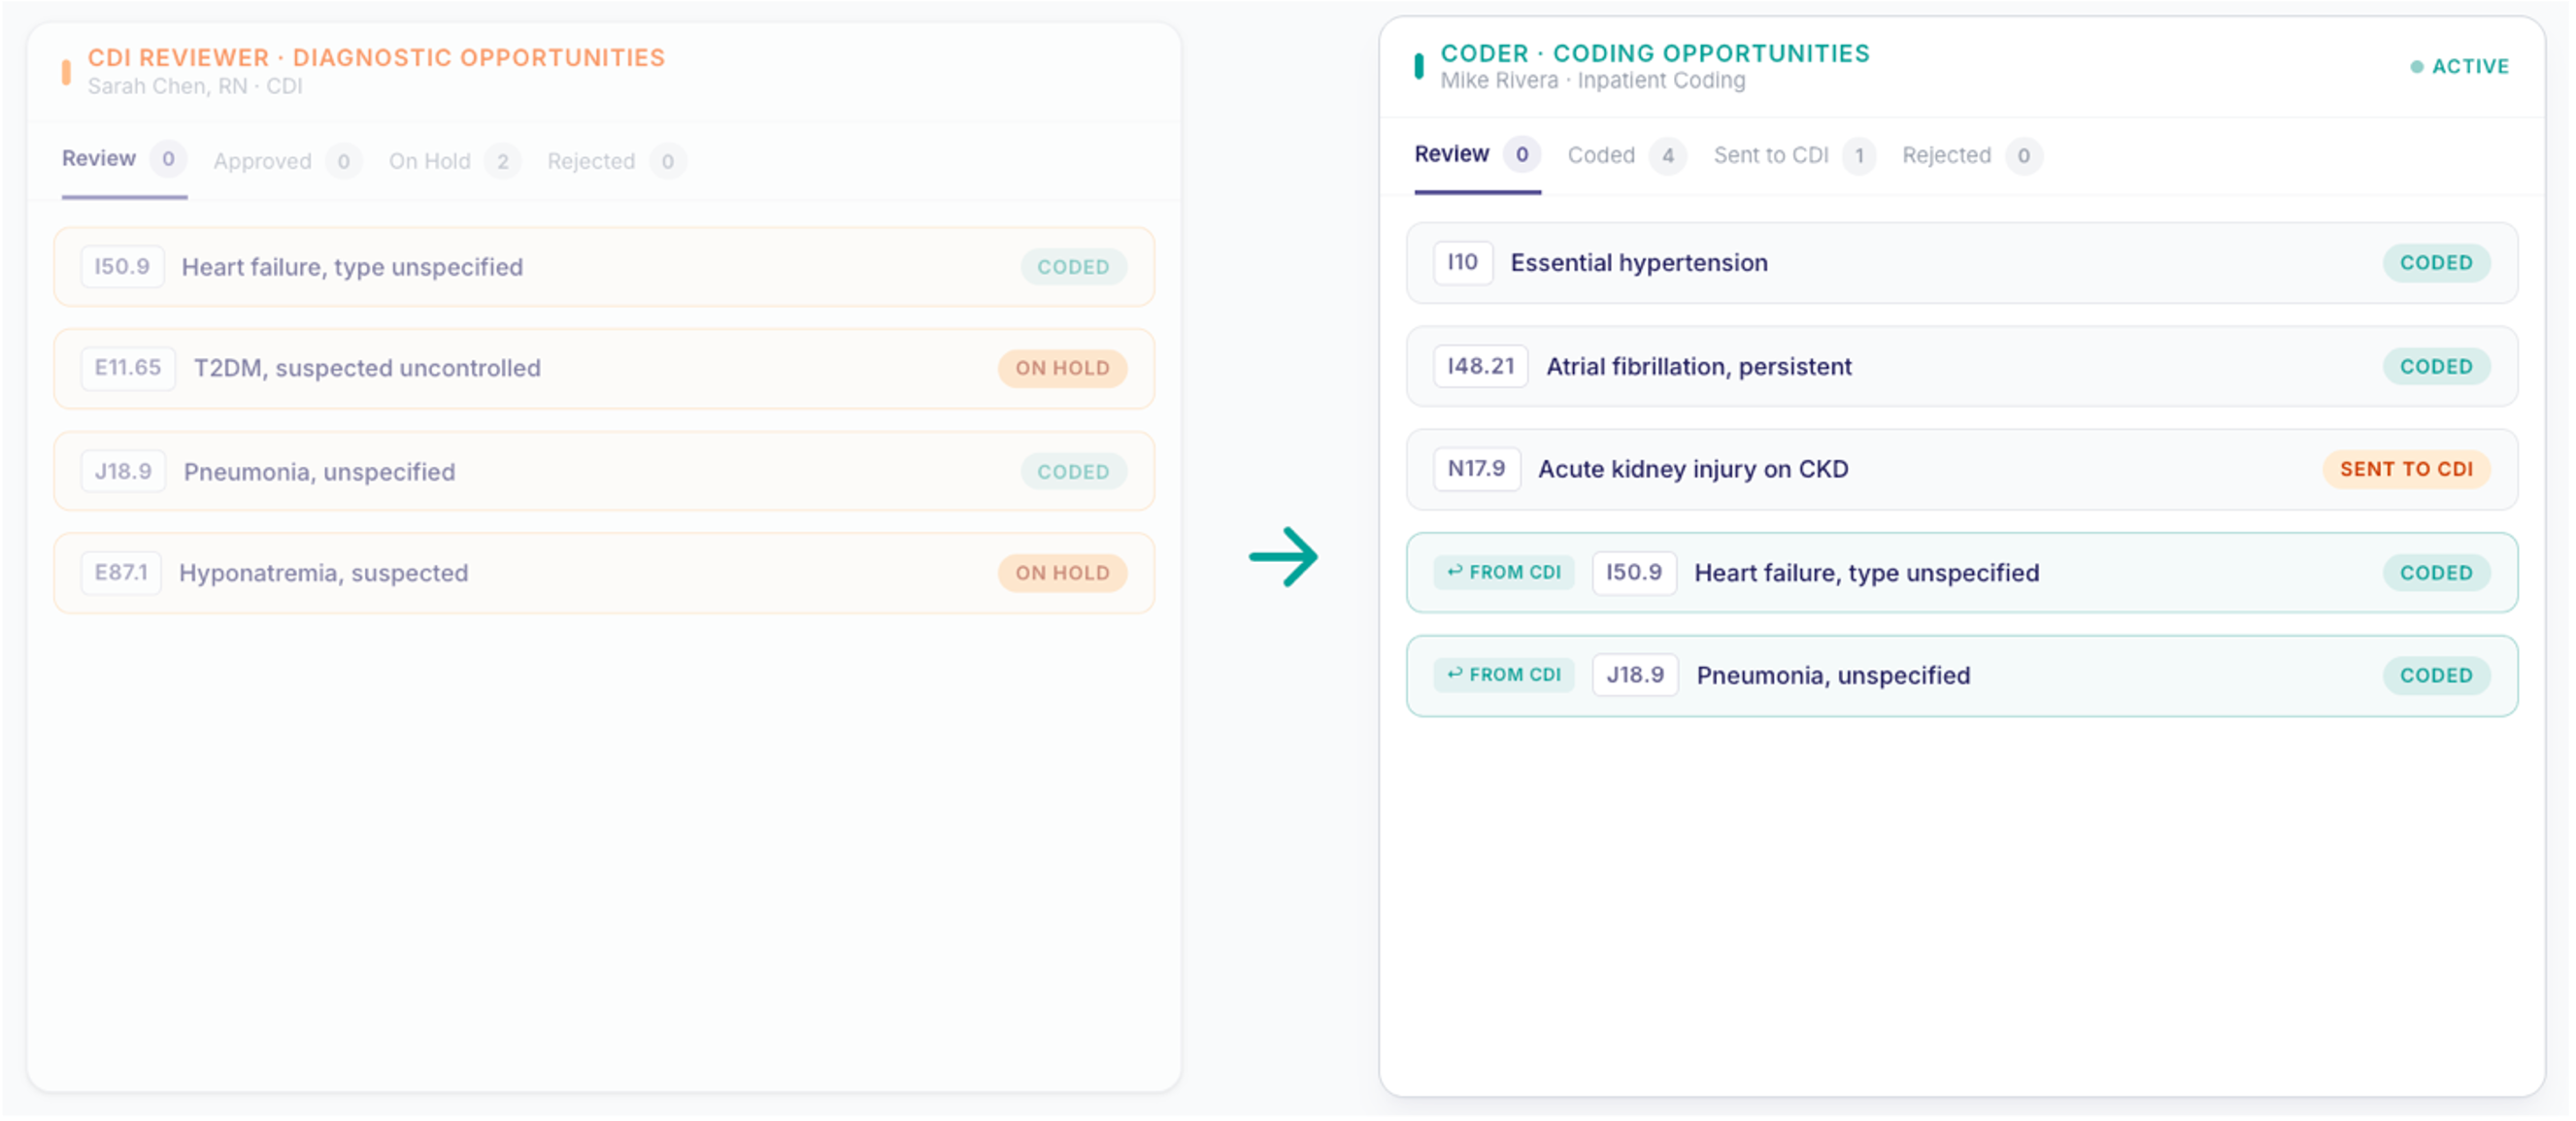
Task: Click the E87.1 code chip
Action: point(121,573)
